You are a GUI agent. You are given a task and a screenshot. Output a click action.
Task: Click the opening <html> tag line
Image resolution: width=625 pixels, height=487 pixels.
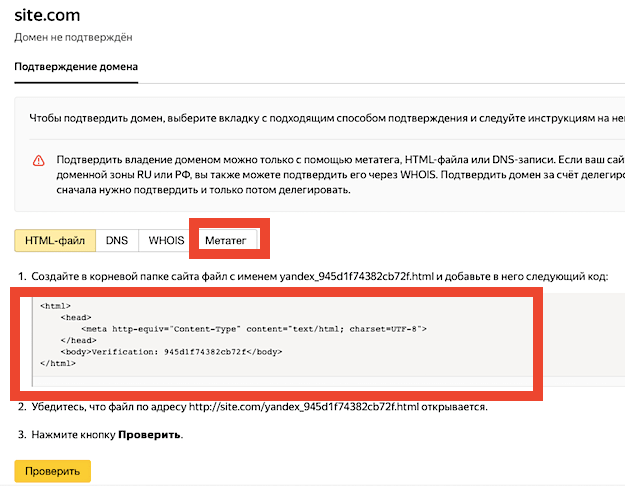point(55,305)
